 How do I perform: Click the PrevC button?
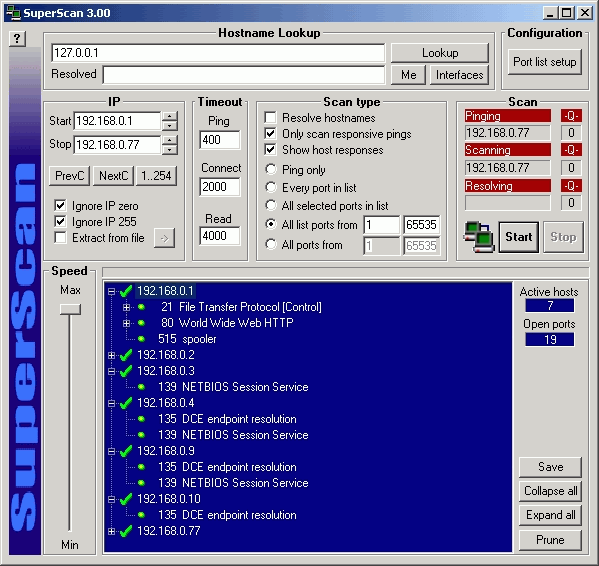pos(70,176)
